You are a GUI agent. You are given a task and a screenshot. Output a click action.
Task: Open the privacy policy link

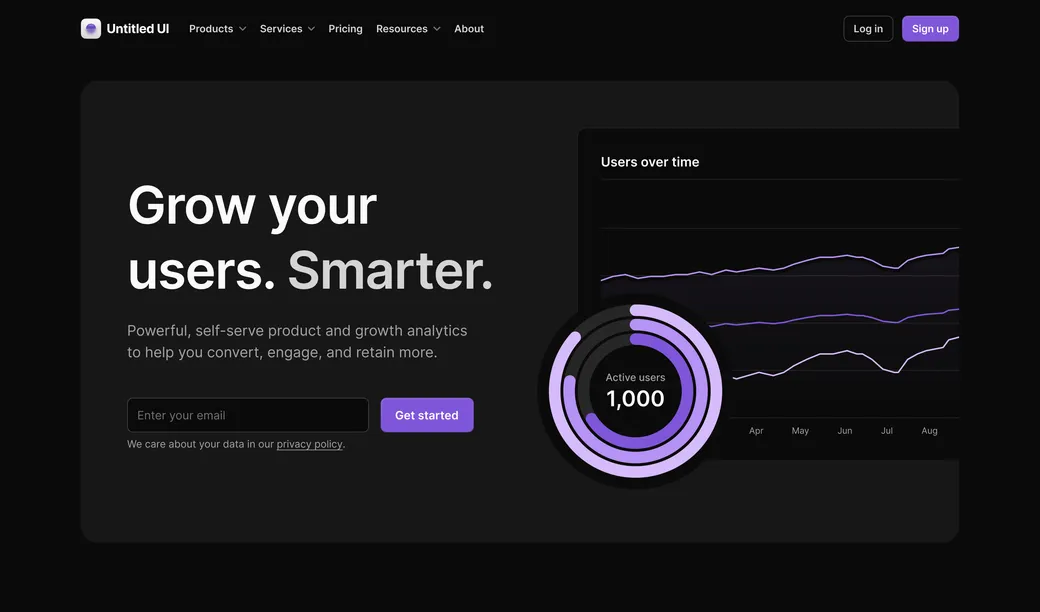click(x=310, y=444)
